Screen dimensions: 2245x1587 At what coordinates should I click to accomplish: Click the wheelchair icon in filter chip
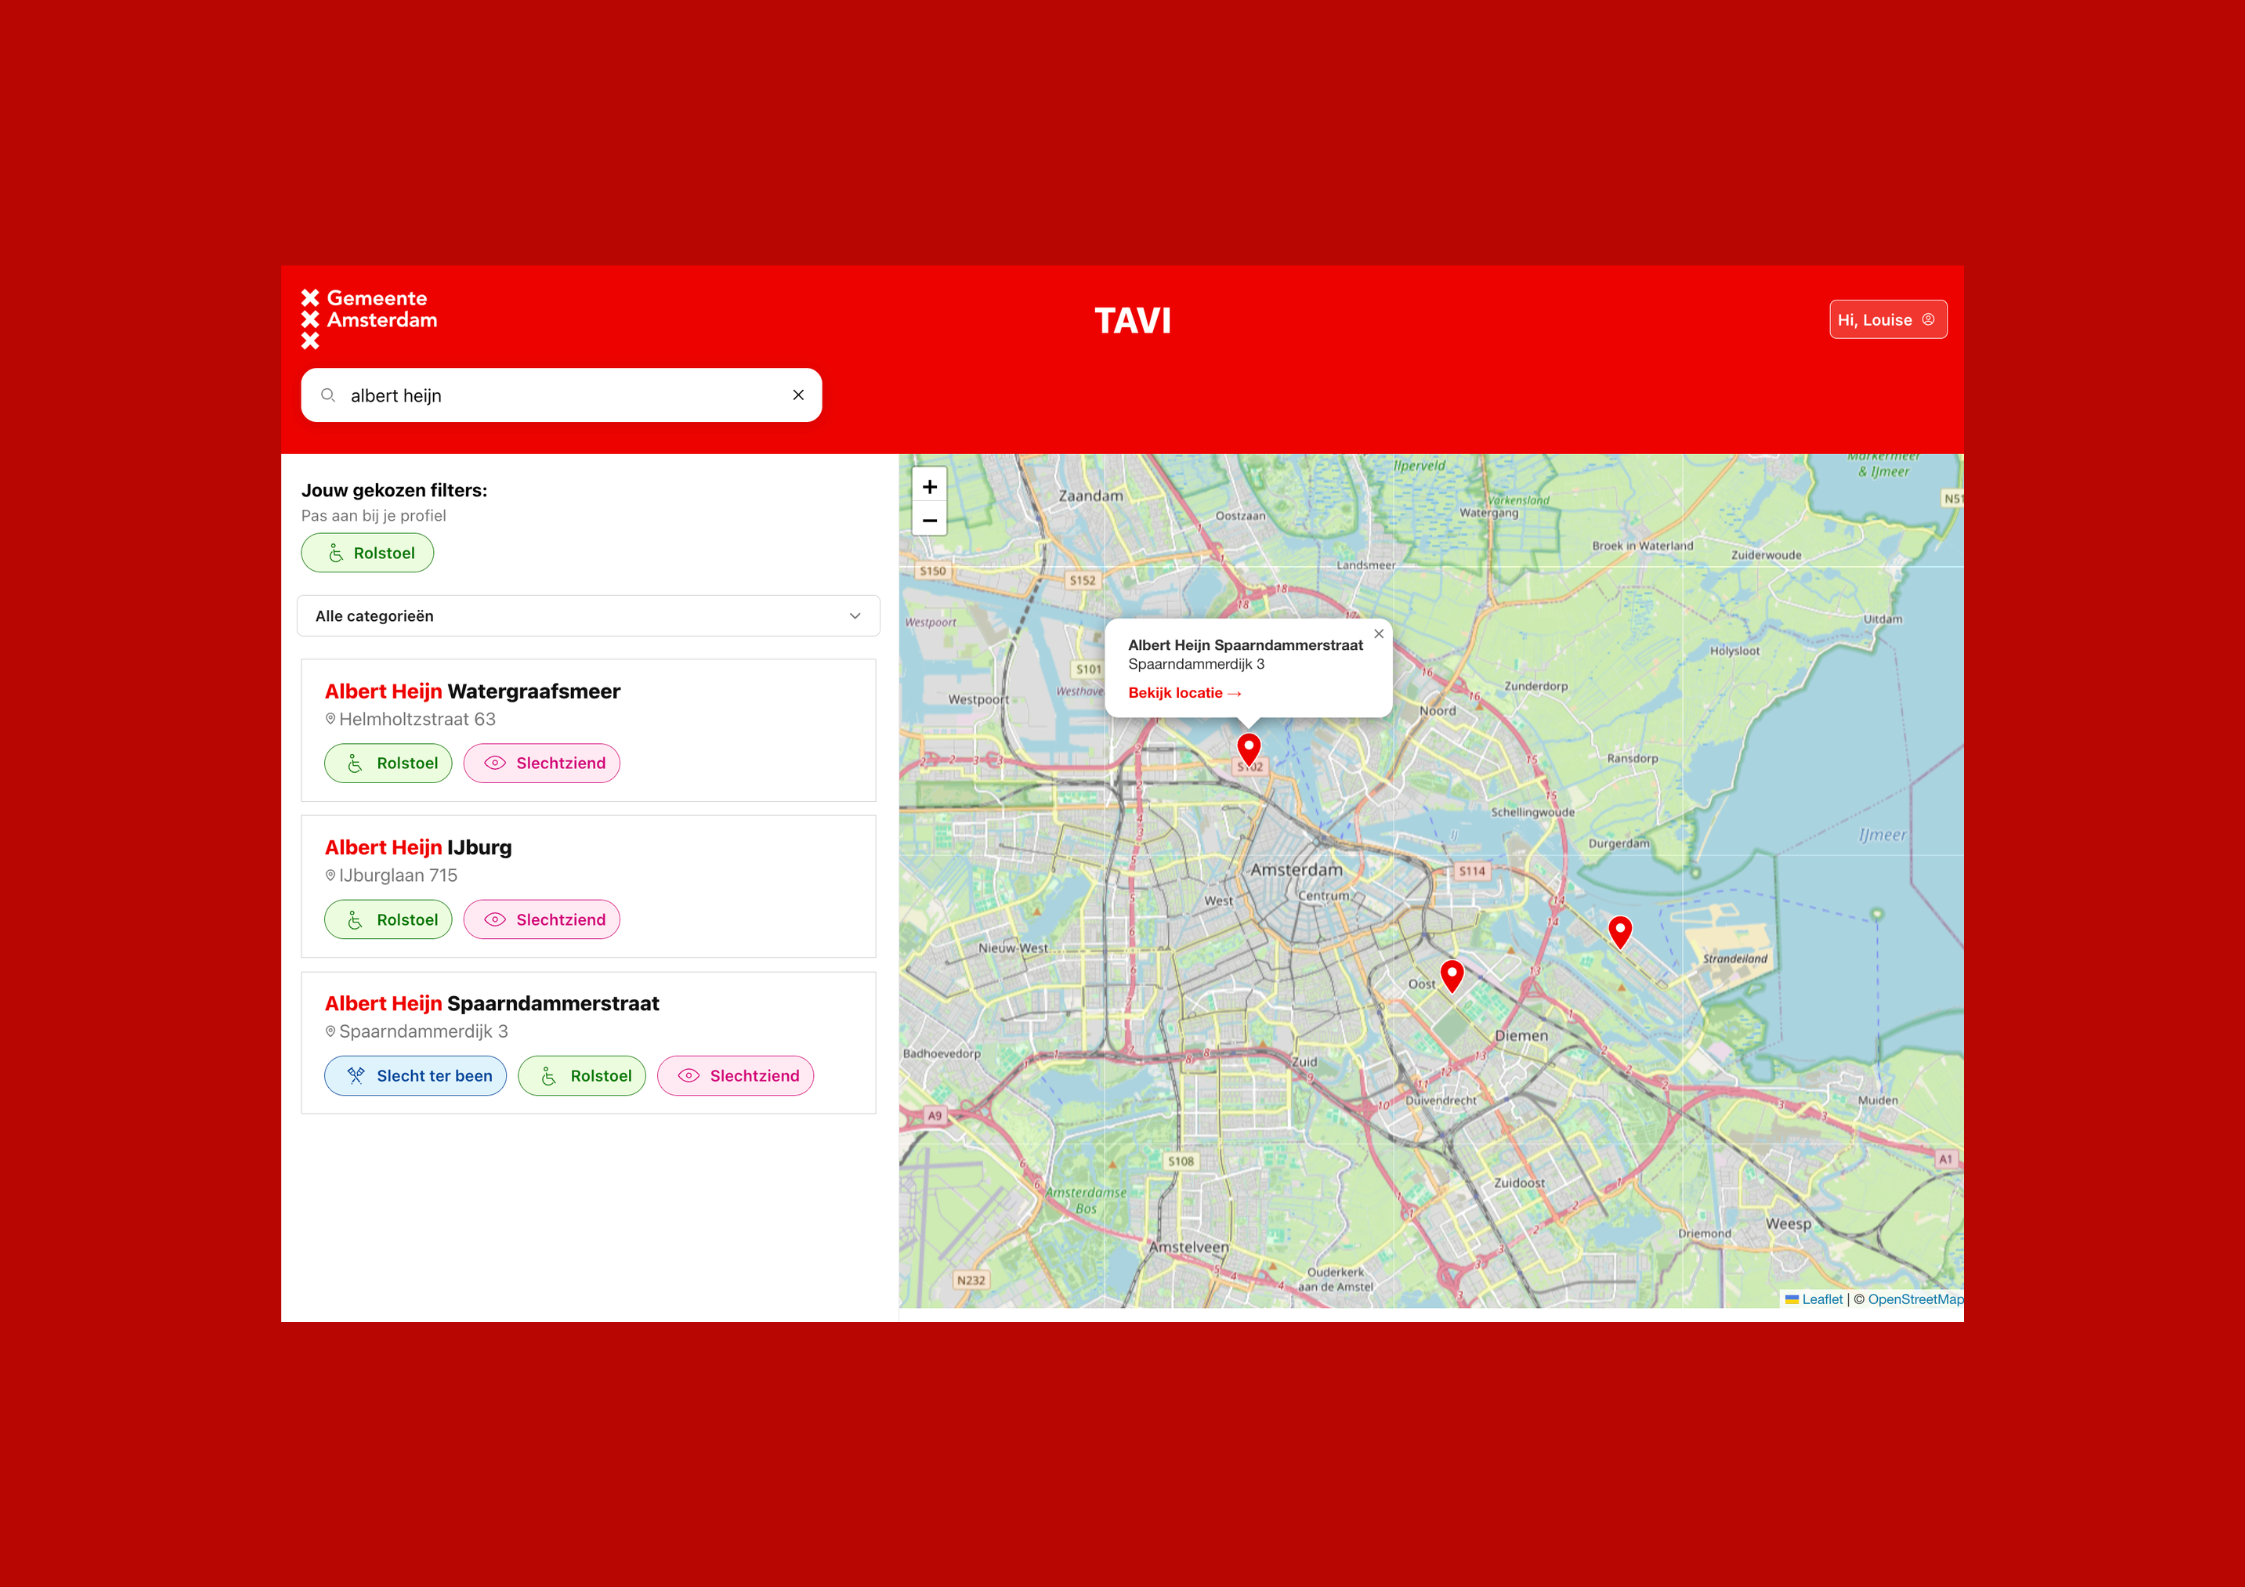tap(336, 553)
